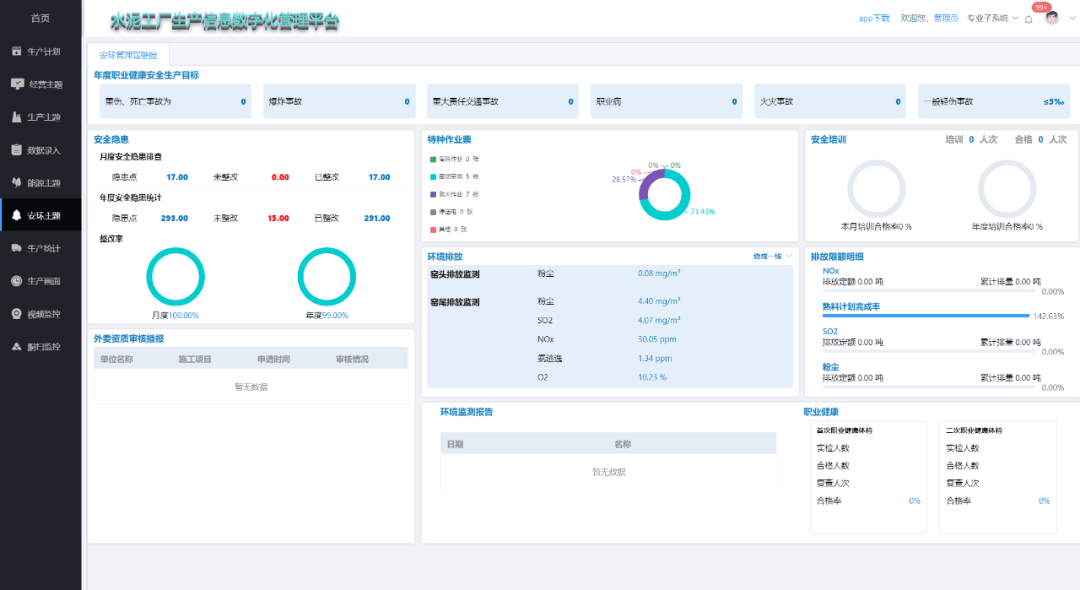Click the 熟料计划完成率 progress bar
Screen dimensions: 1080x590
[x=925, y=316]
